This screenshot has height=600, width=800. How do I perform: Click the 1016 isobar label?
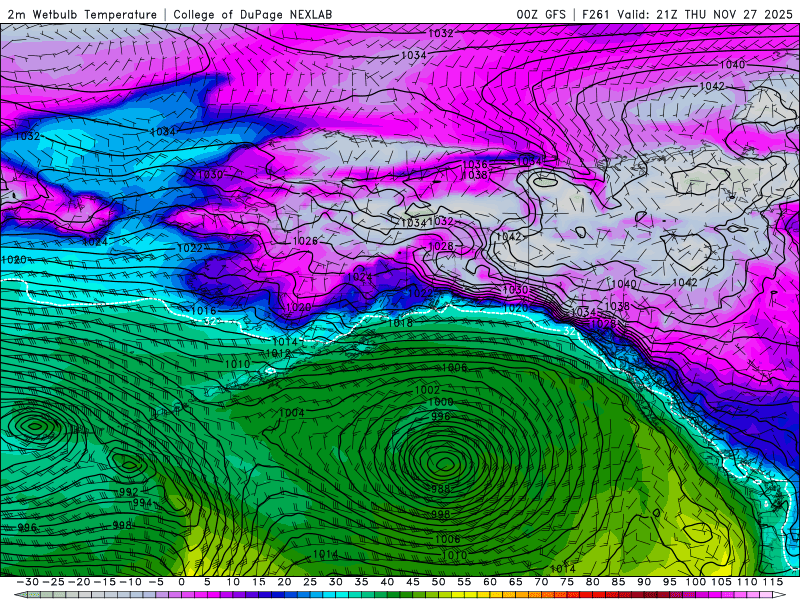coord(204,310)
